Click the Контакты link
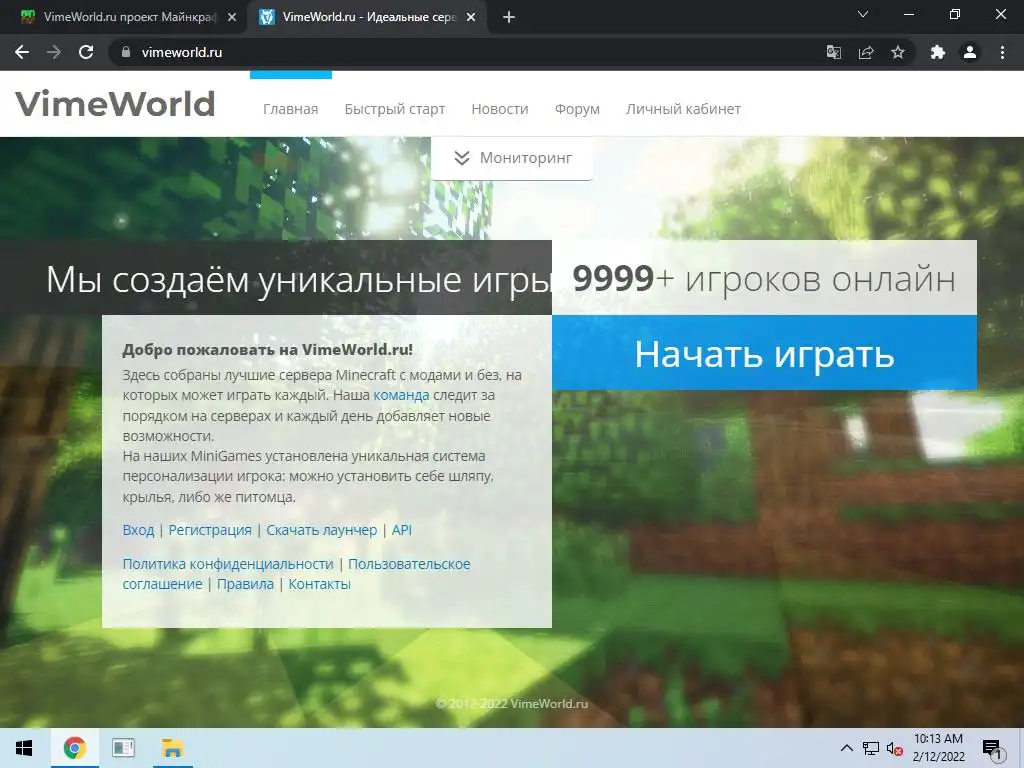The height and width of the screenshot is (768, 1024). pyautogui.click(x=319, y=584)
